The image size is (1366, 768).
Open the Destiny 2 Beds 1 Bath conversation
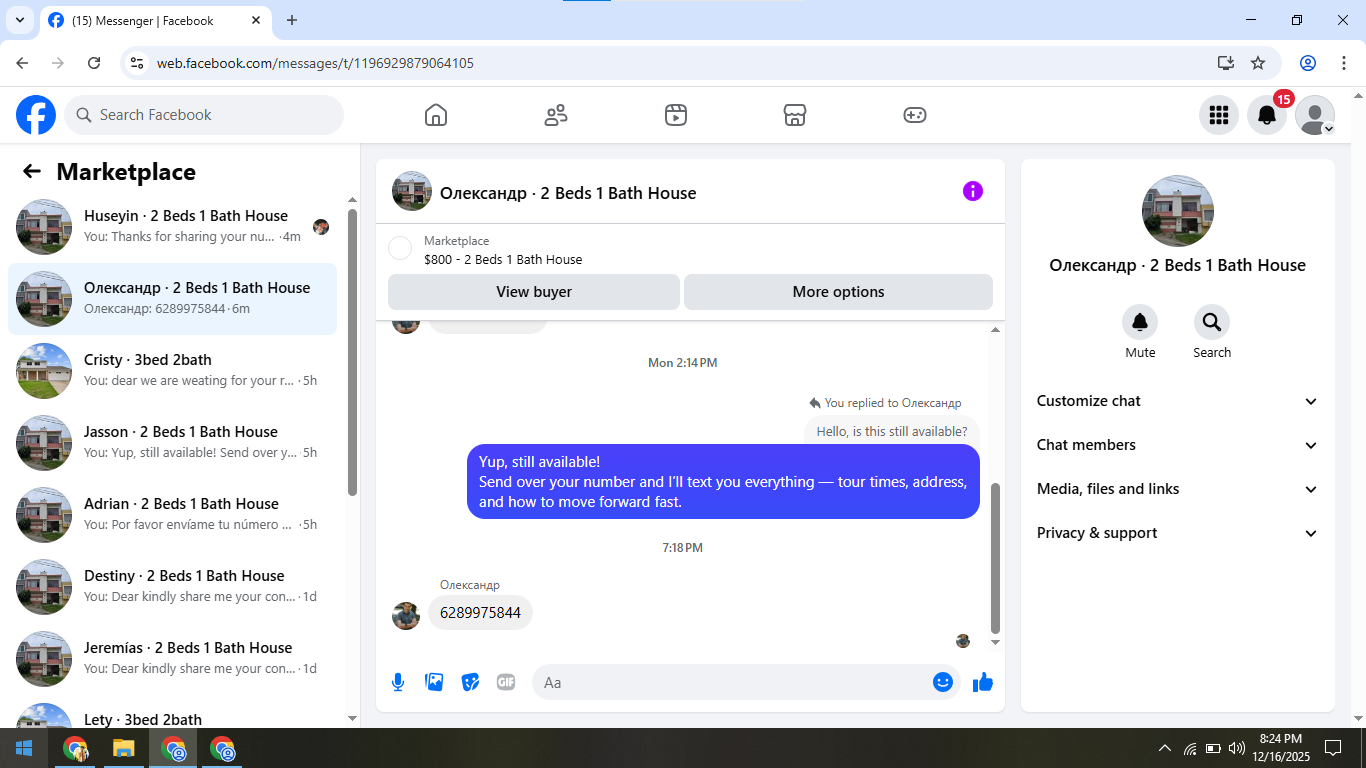click(172, 587)
